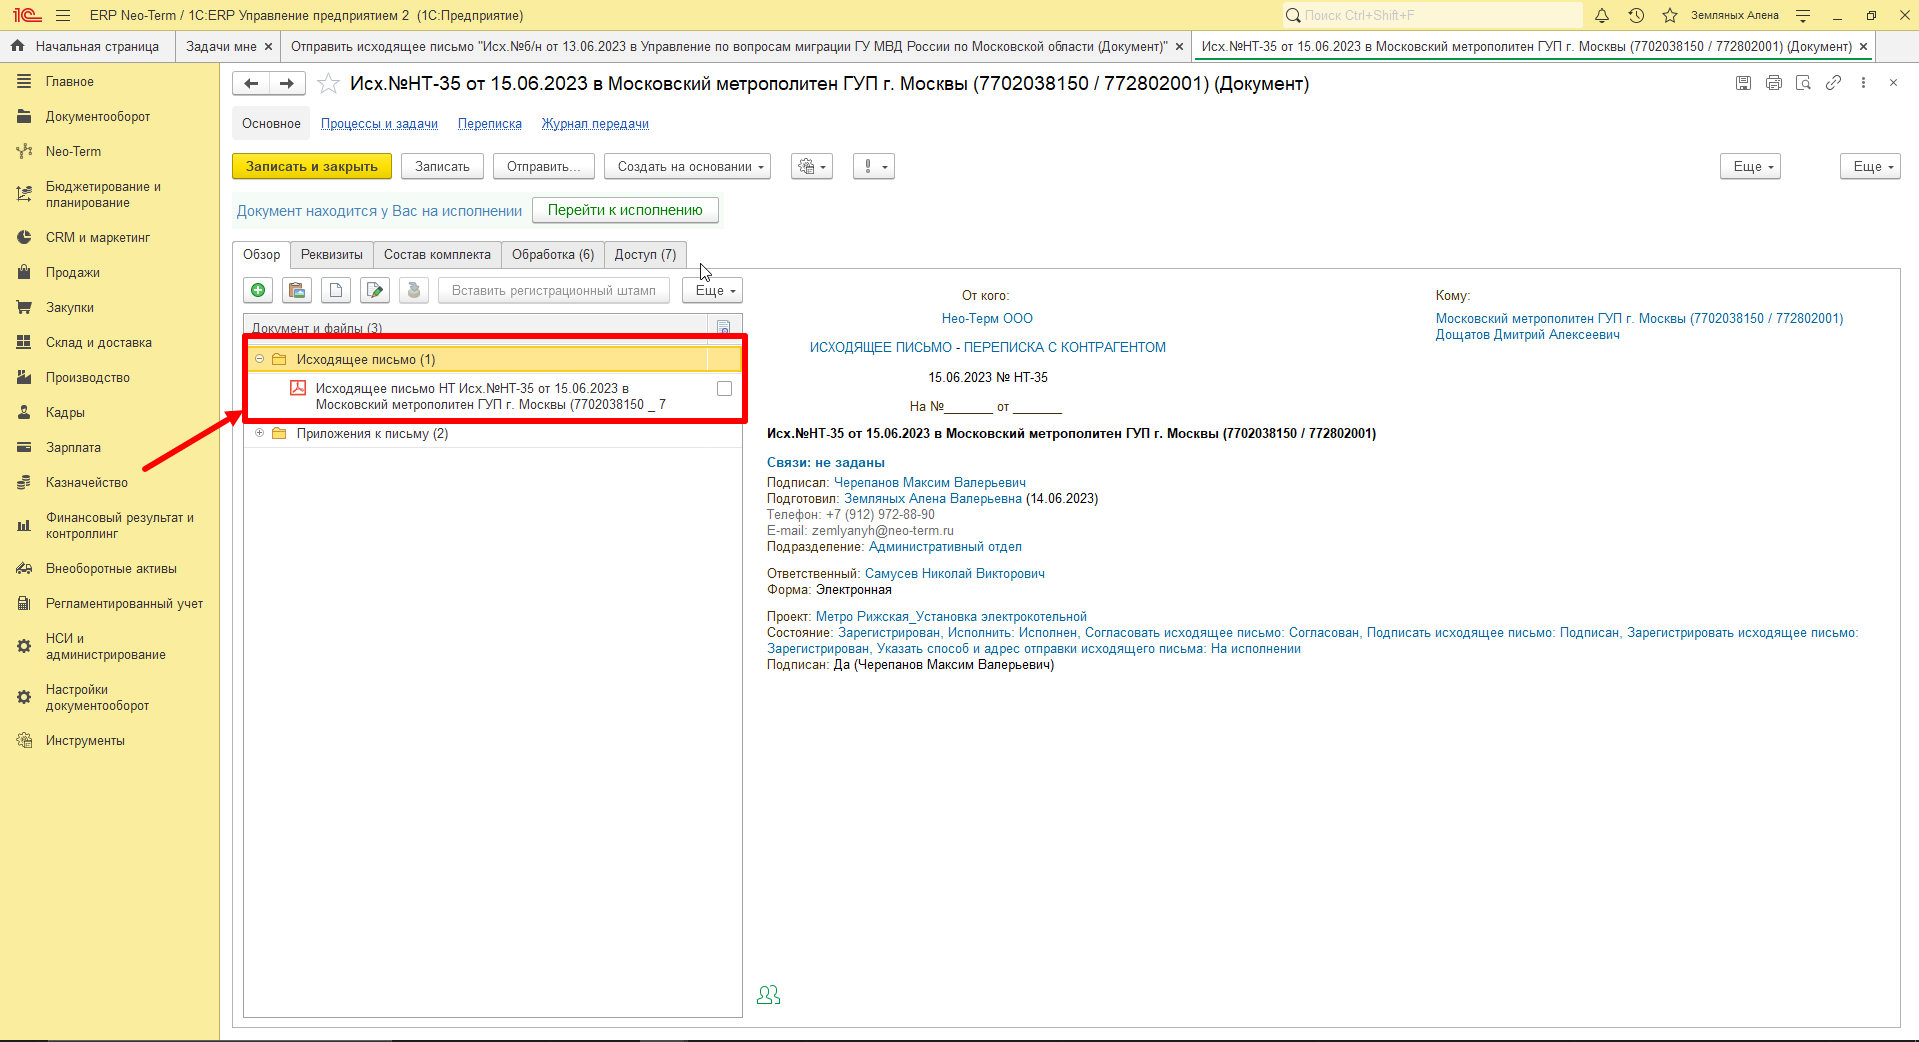This screenshot has width=1919, height=1042.
Task: Switch to the Реквизиты tab
Action: pyautogui.click(x=332, y=255)
